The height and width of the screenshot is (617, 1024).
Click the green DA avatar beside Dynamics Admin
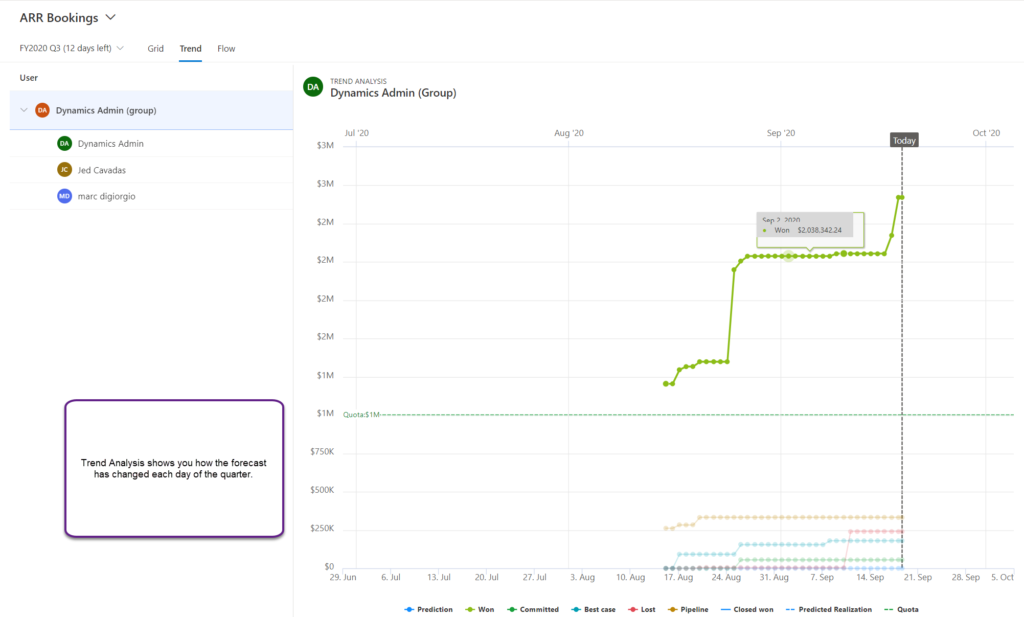64,144
